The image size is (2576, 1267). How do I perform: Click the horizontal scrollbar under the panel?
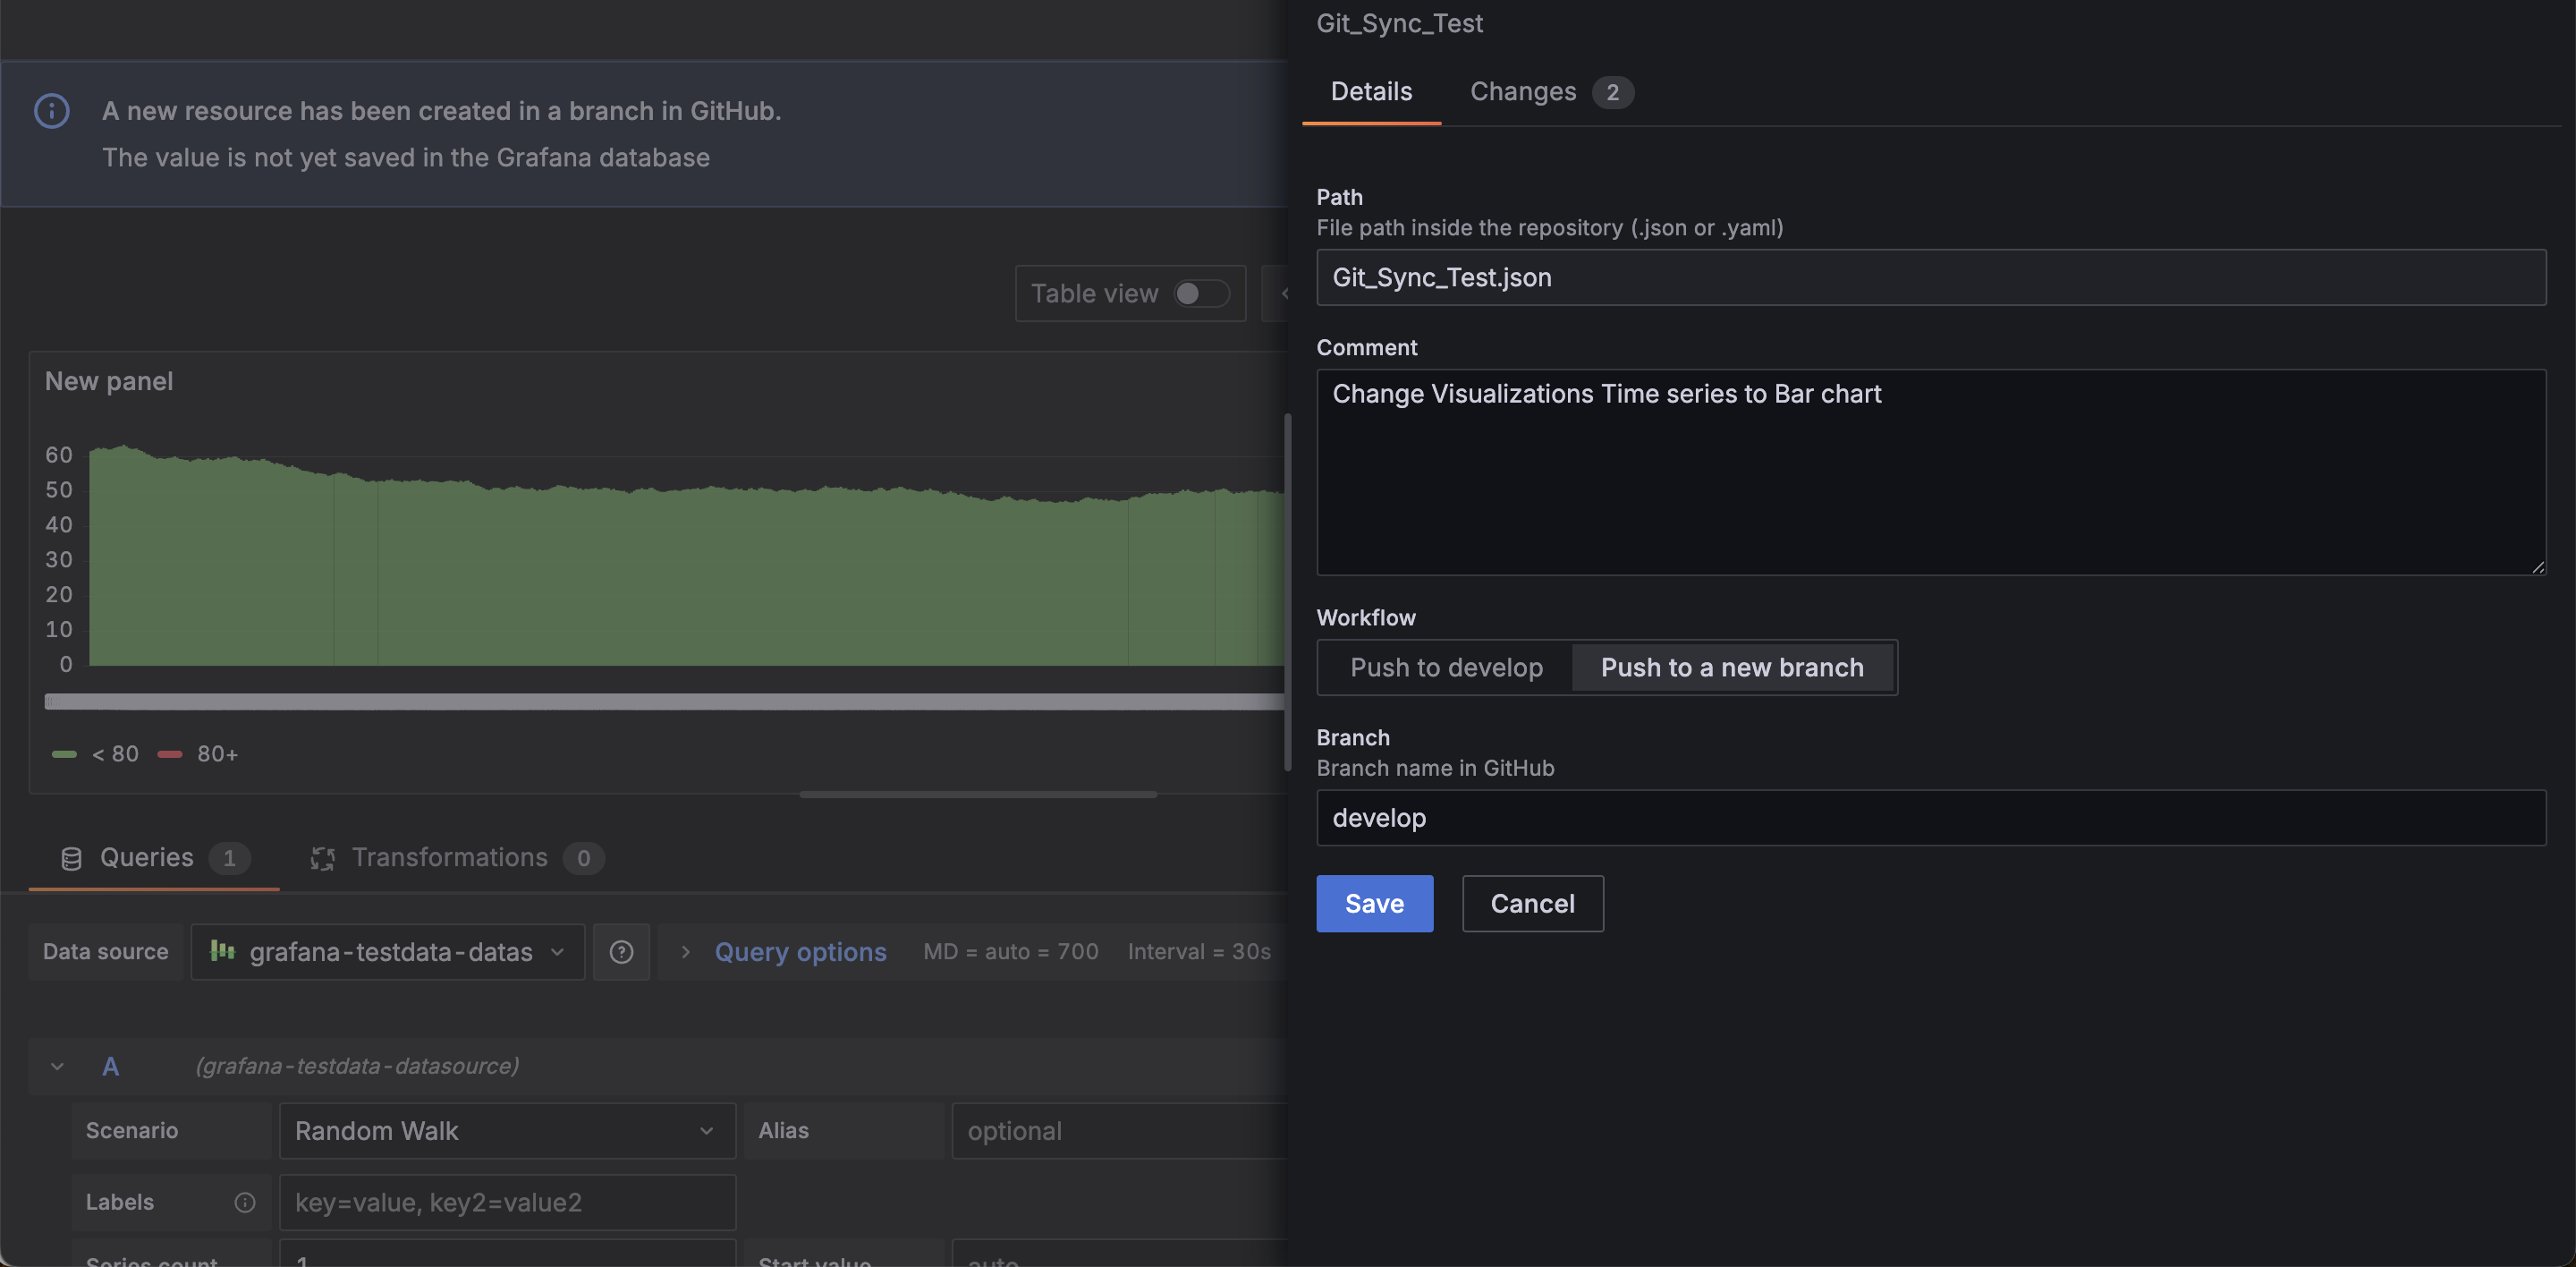978,795
